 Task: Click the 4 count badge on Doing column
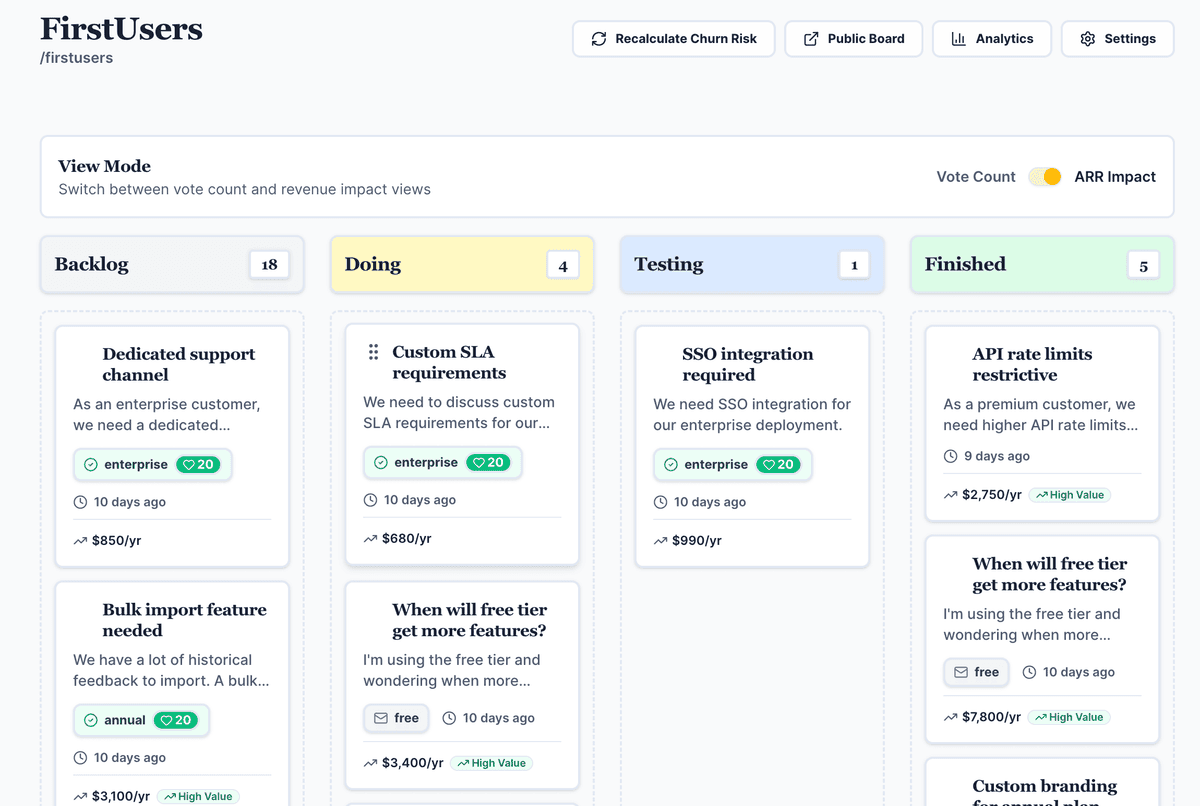click(562, 264)
